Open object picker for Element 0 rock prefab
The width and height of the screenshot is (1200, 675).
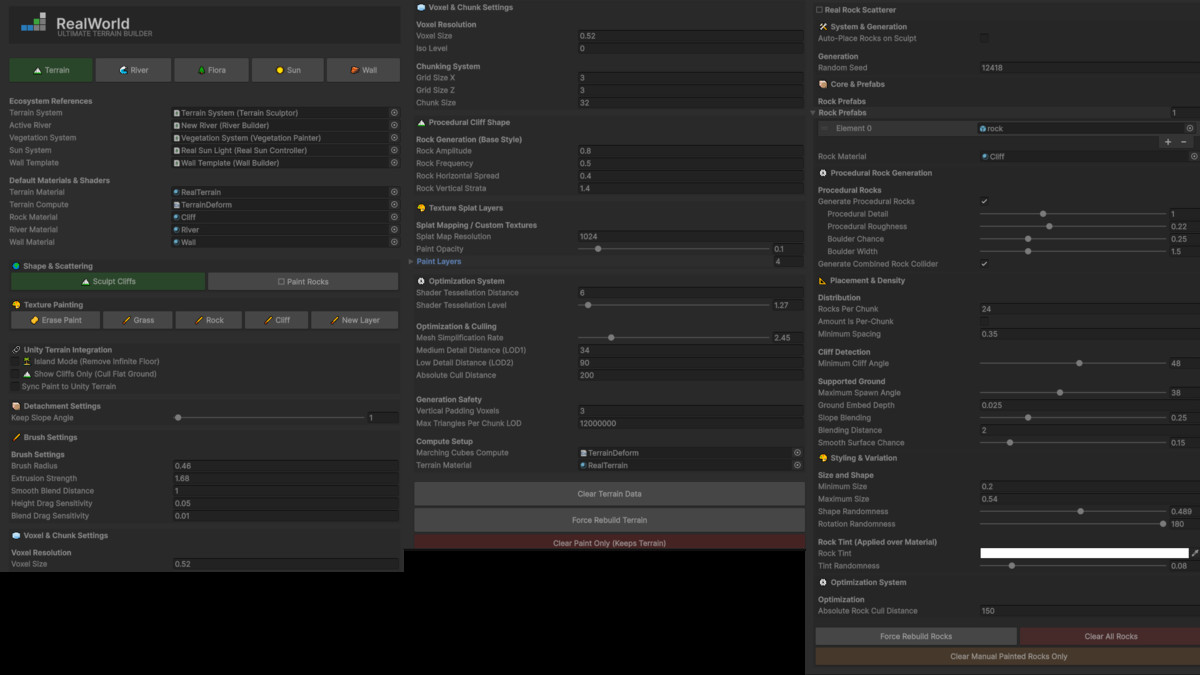point(1190,128)
